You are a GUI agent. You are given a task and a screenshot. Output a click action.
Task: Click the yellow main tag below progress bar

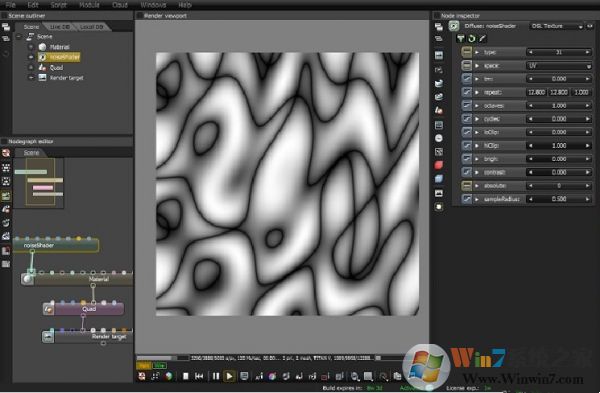pos(143,366)
